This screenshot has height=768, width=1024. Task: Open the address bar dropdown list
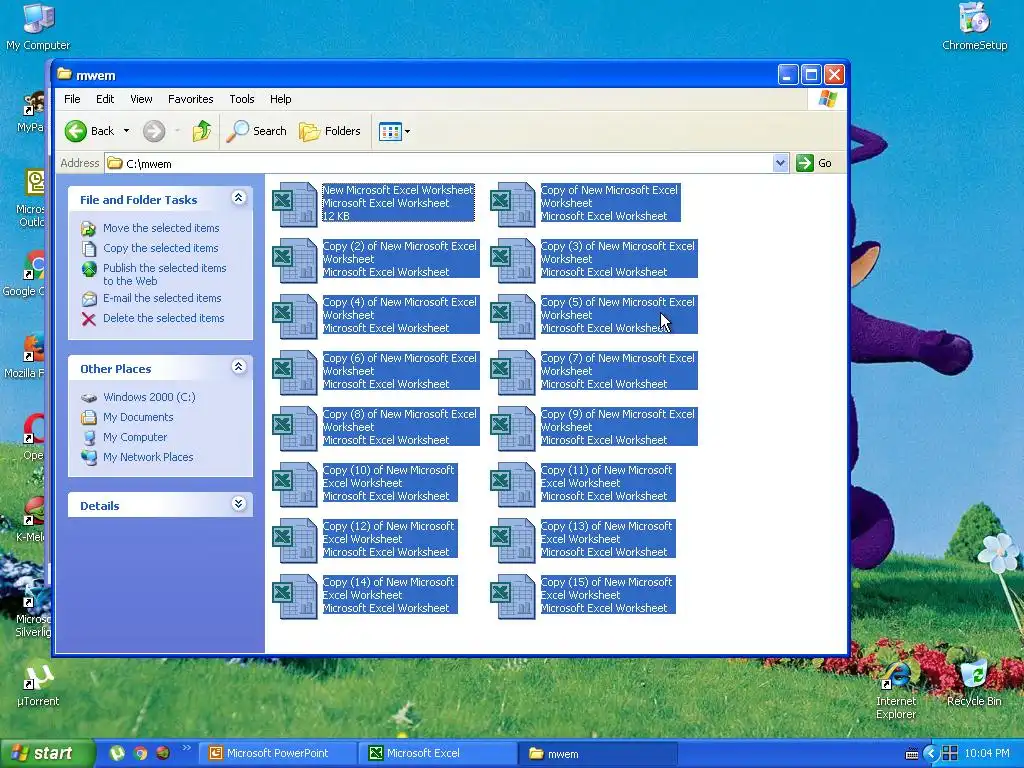click(x=780, y=163)
